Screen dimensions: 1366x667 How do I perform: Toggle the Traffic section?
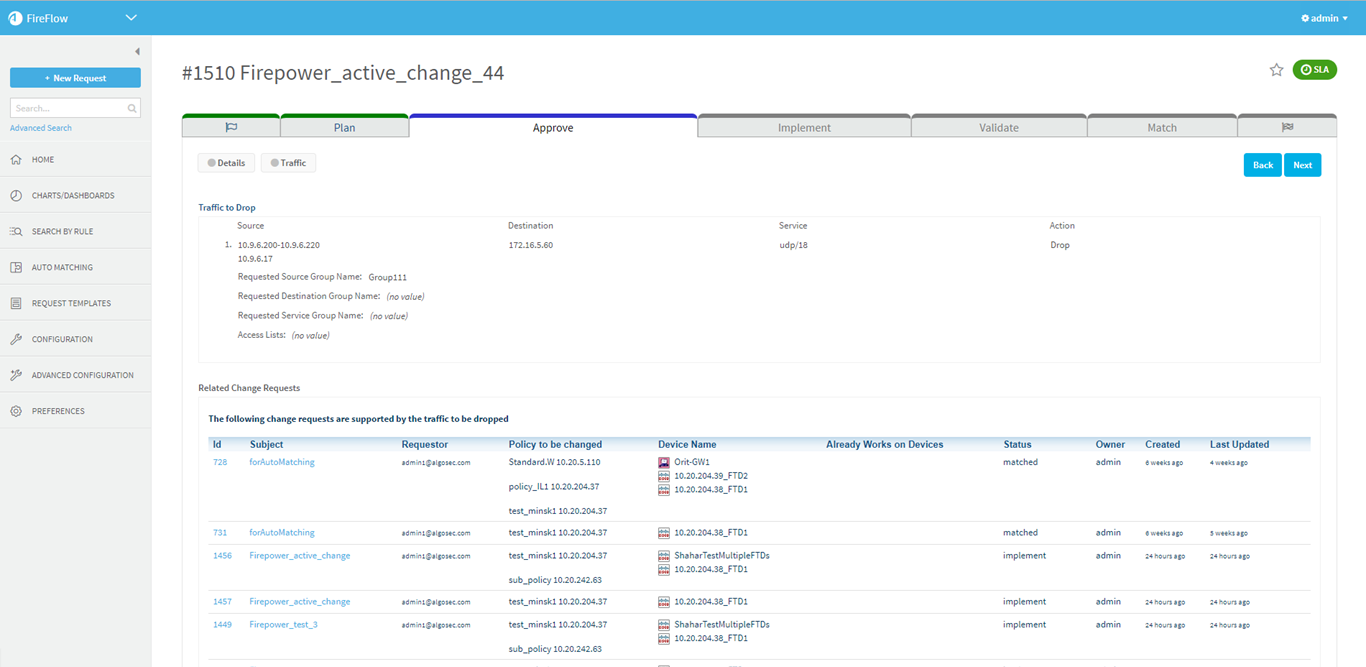tap(288, 163)
